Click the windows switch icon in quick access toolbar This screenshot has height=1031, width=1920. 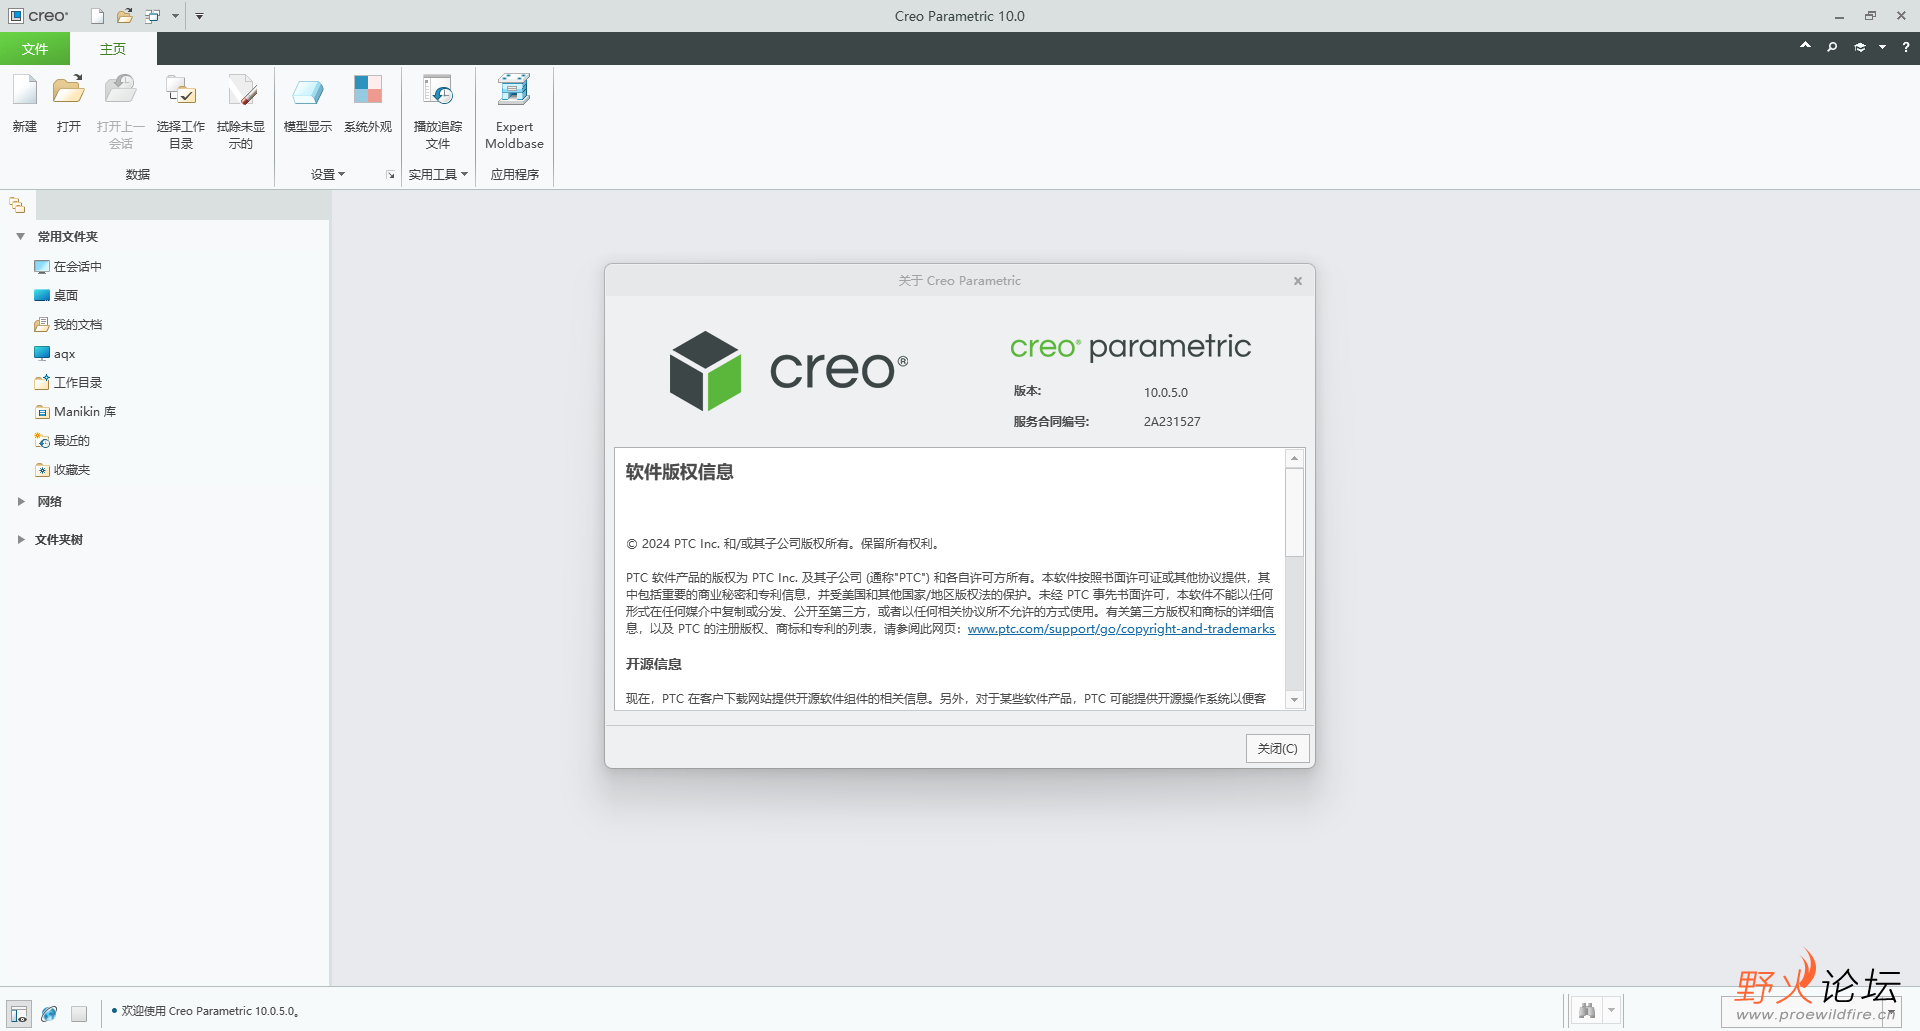(153, 16)
